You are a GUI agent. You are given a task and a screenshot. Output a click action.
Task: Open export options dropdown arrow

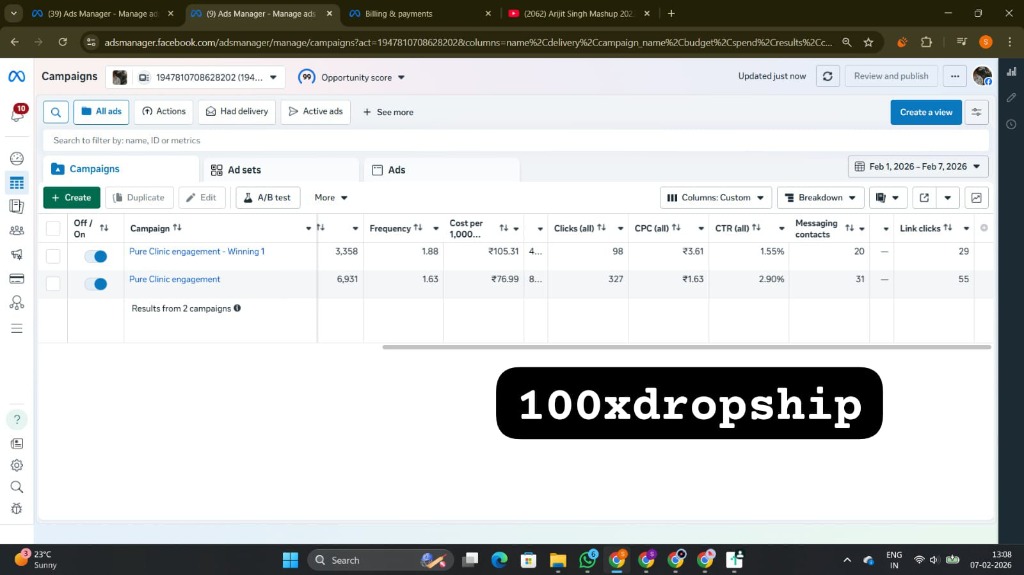(948, 198)
